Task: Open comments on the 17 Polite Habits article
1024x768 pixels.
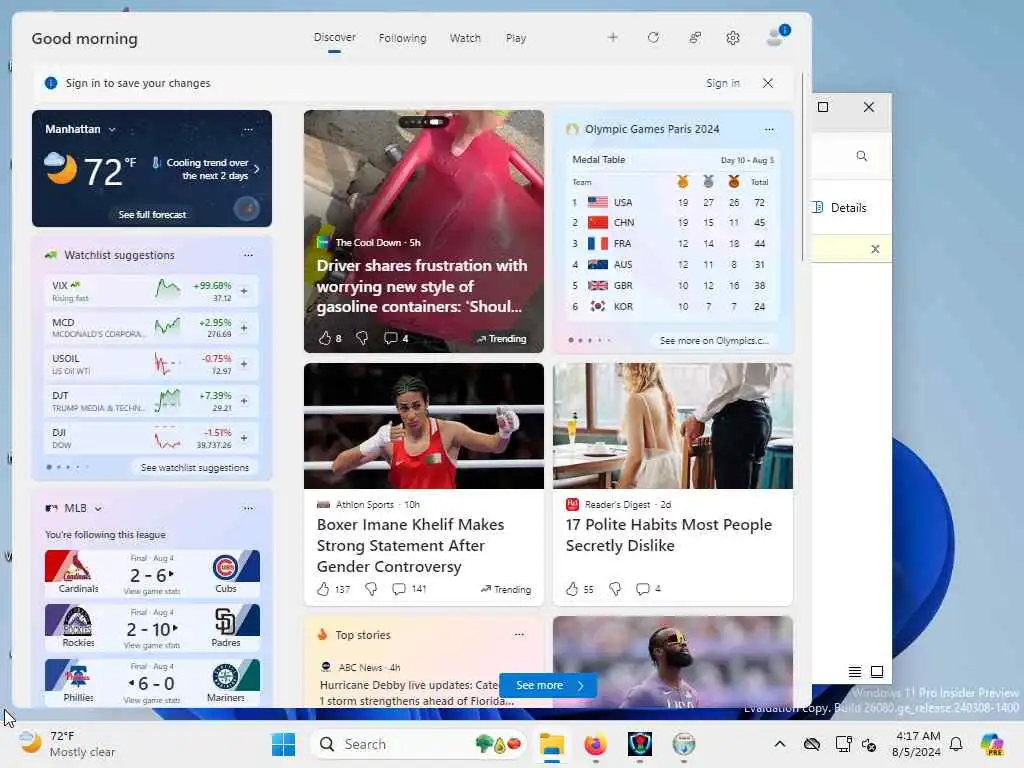Action: [x=643, y=588]
